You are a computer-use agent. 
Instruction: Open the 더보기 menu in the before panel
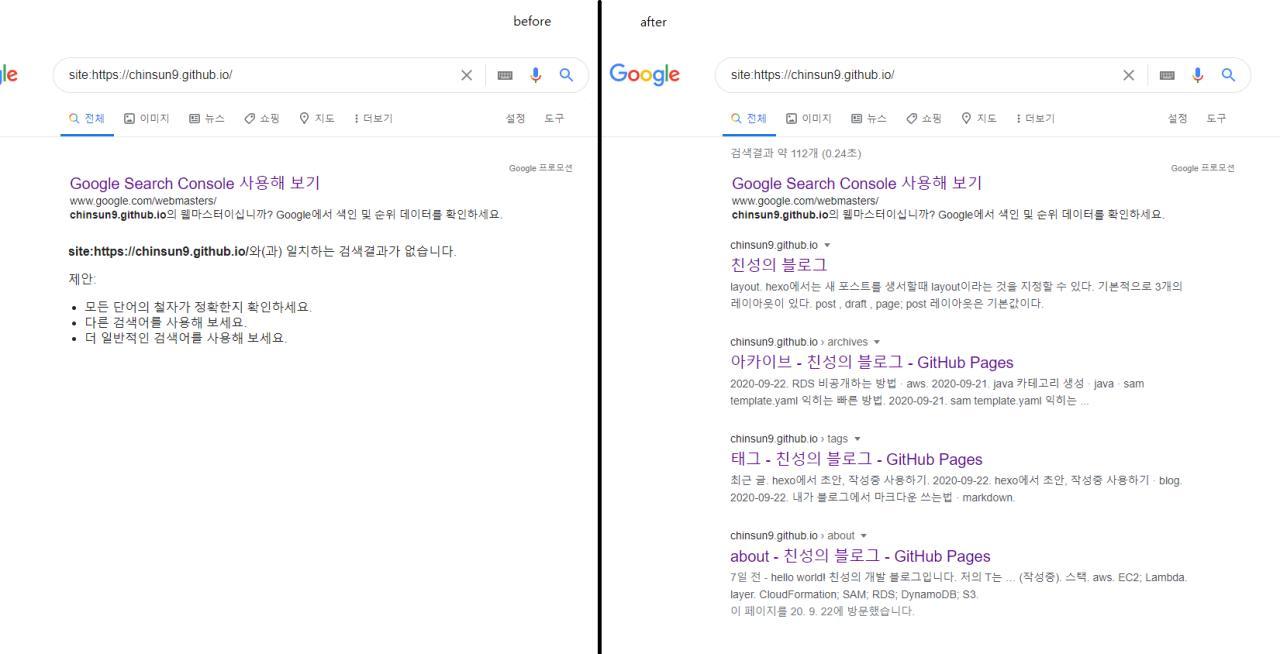[x=373, y=118]
